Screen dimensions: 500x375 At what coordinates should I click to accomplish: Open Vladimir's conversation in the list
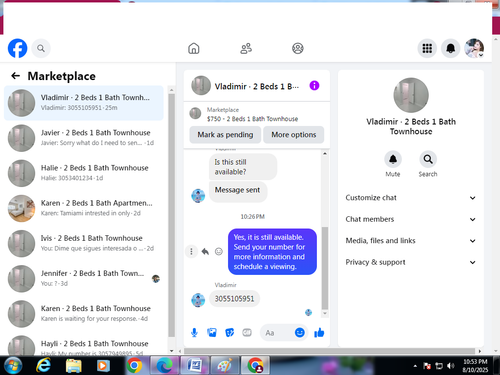[84, 103]
